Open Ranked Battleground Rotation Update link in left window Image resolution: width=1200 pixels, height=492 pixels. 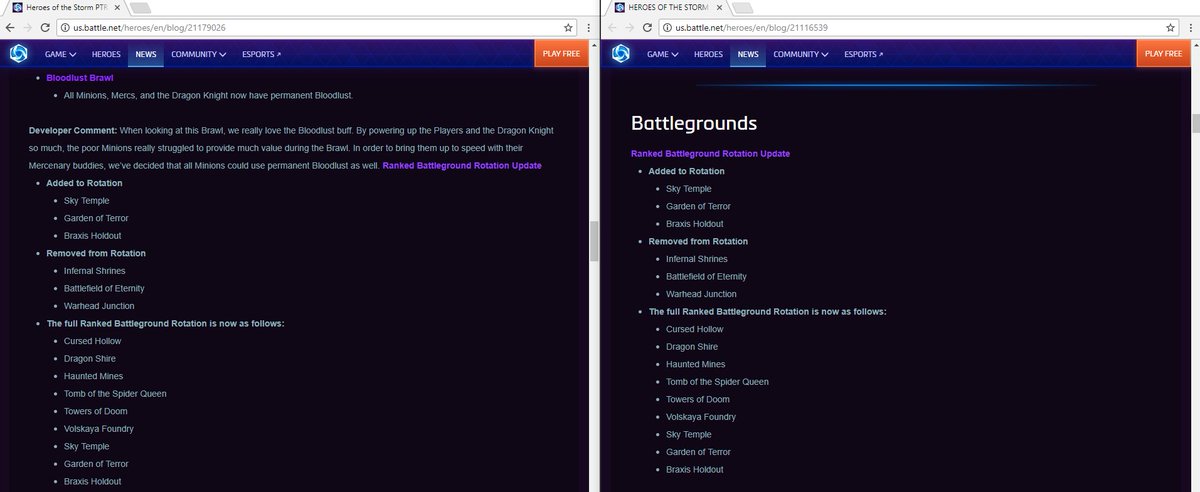point(462,165)
